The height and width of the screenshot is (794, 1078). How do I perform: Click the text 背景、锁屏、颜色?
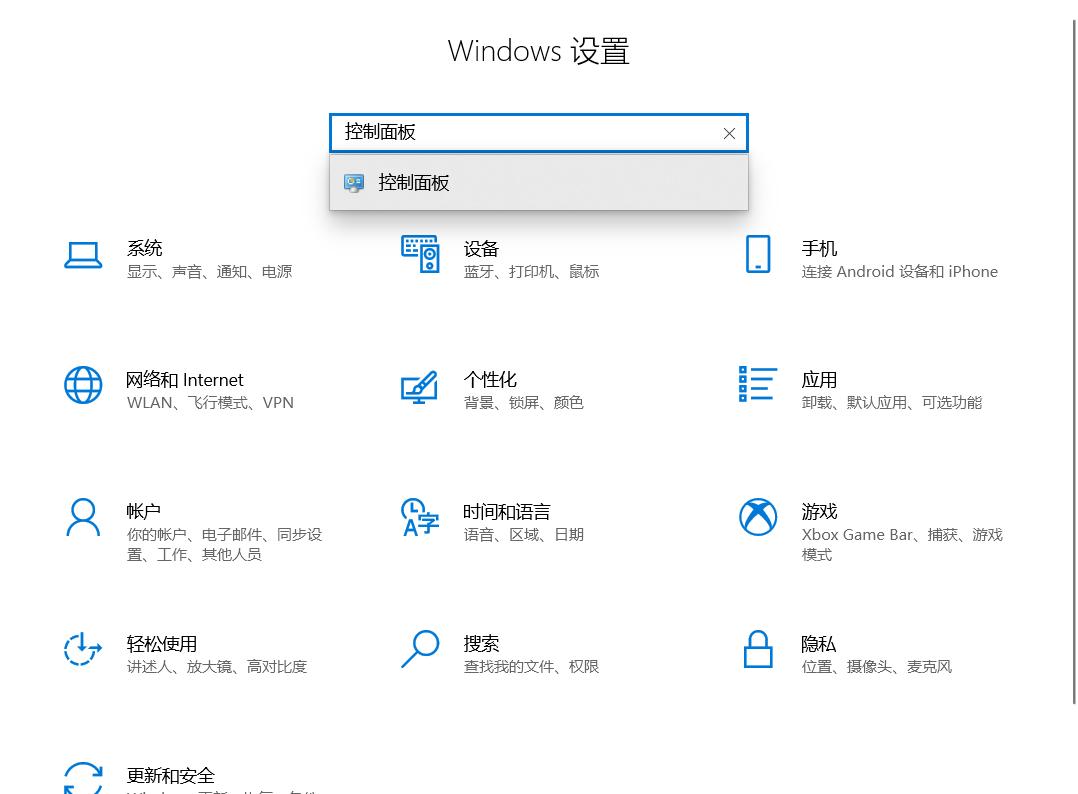(x=524, y=403)
